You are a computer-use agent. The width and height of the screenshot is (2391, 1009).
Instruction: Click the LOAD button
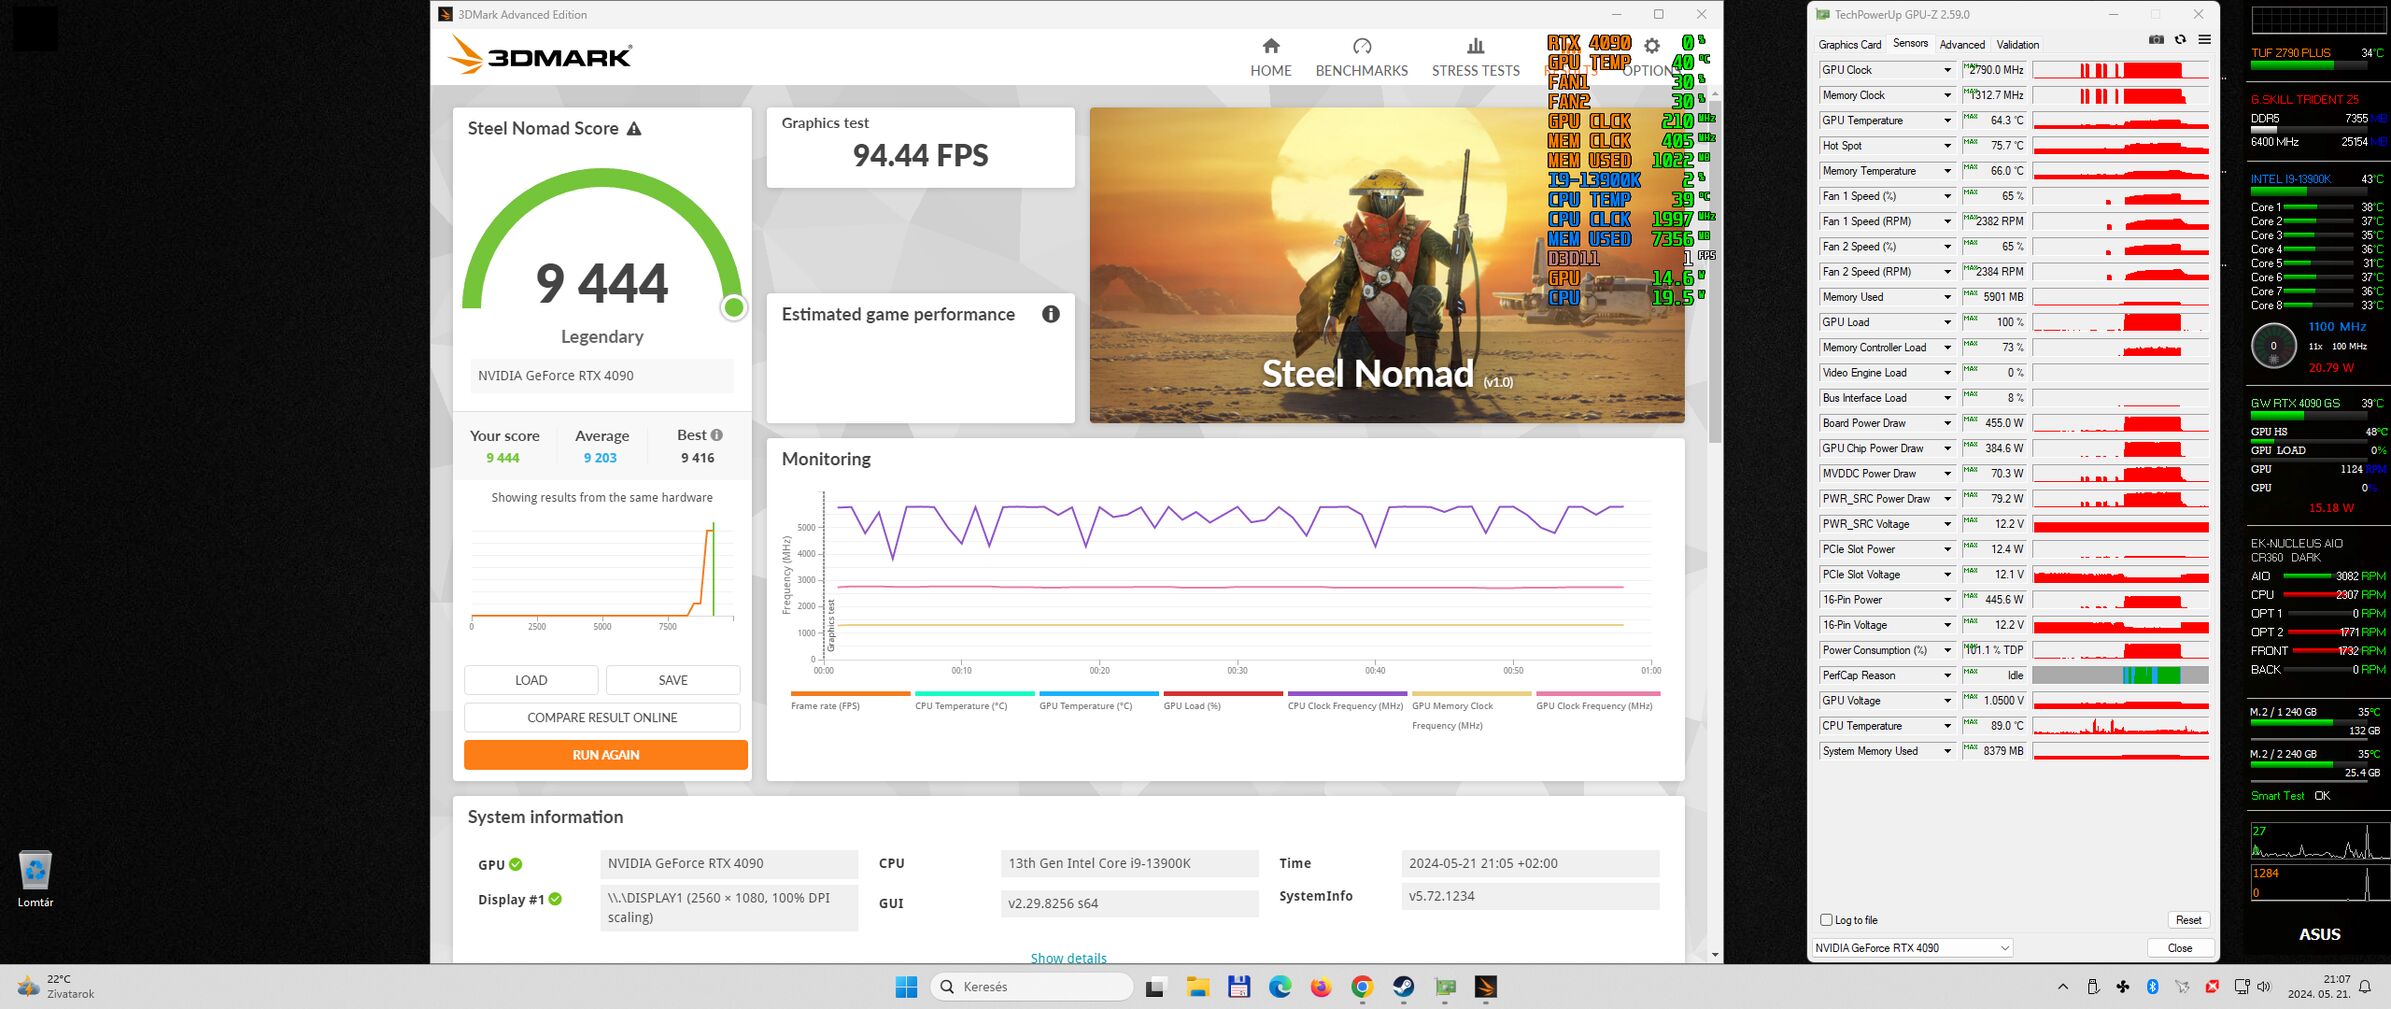531,680
